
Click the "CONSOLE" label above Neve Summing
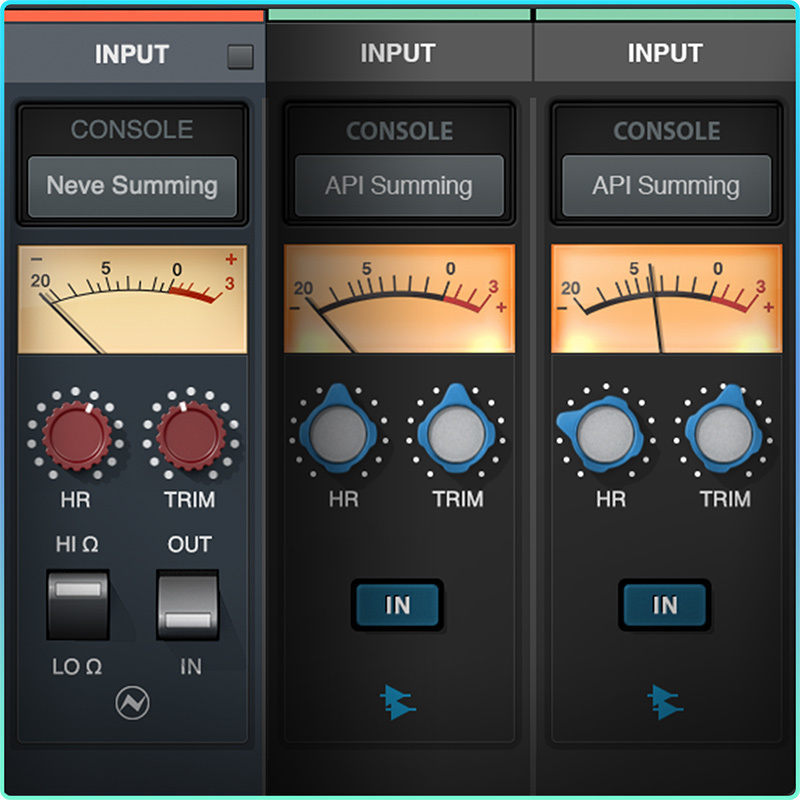coord(132,130)
